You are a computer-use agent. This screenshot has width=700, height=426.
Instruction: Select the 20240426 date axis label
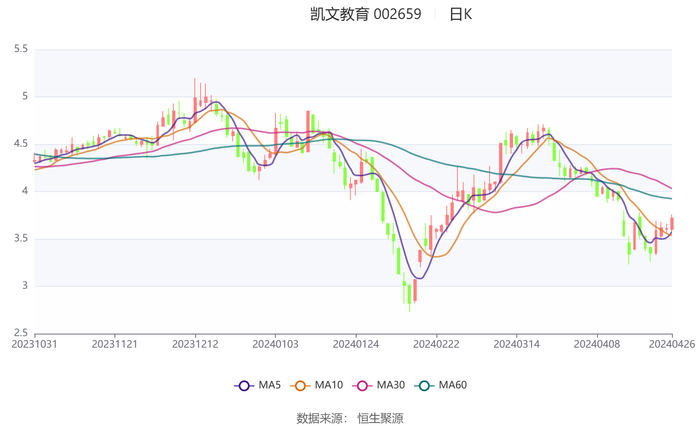(671, 343)
